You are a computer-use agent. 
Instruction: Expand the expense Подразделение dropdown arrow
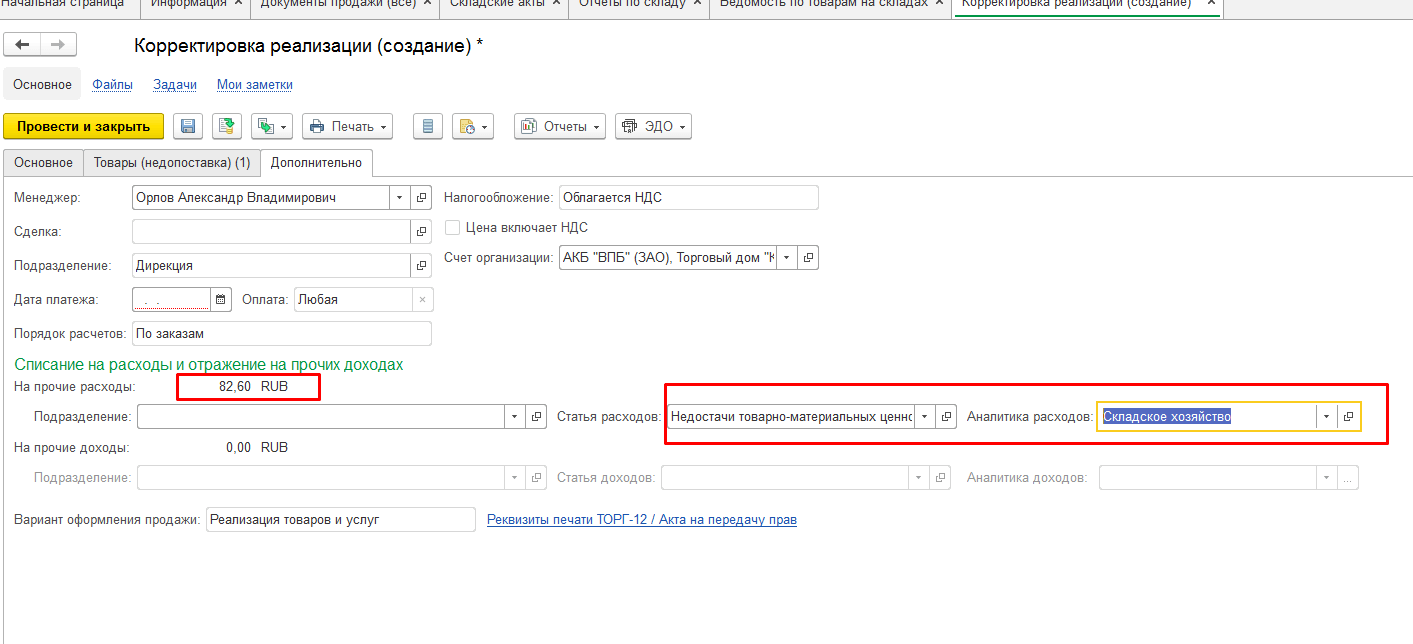point(516,416)
